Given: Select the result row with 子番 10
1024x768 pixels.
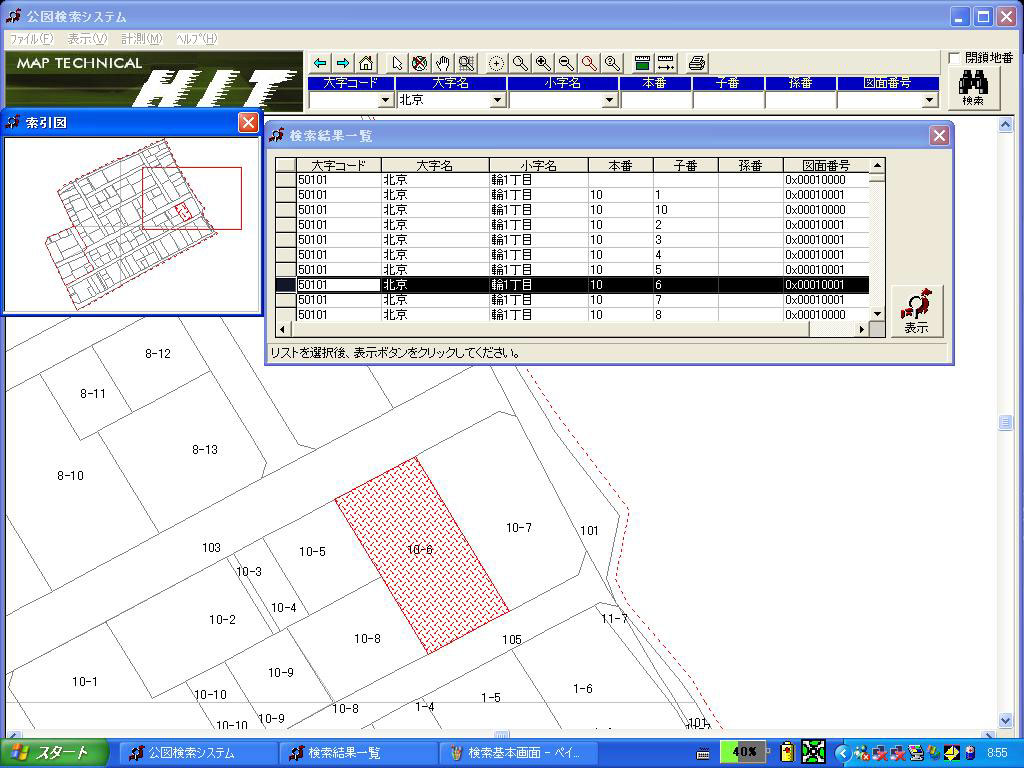Looking at the screenshot, I should [572, 210].
